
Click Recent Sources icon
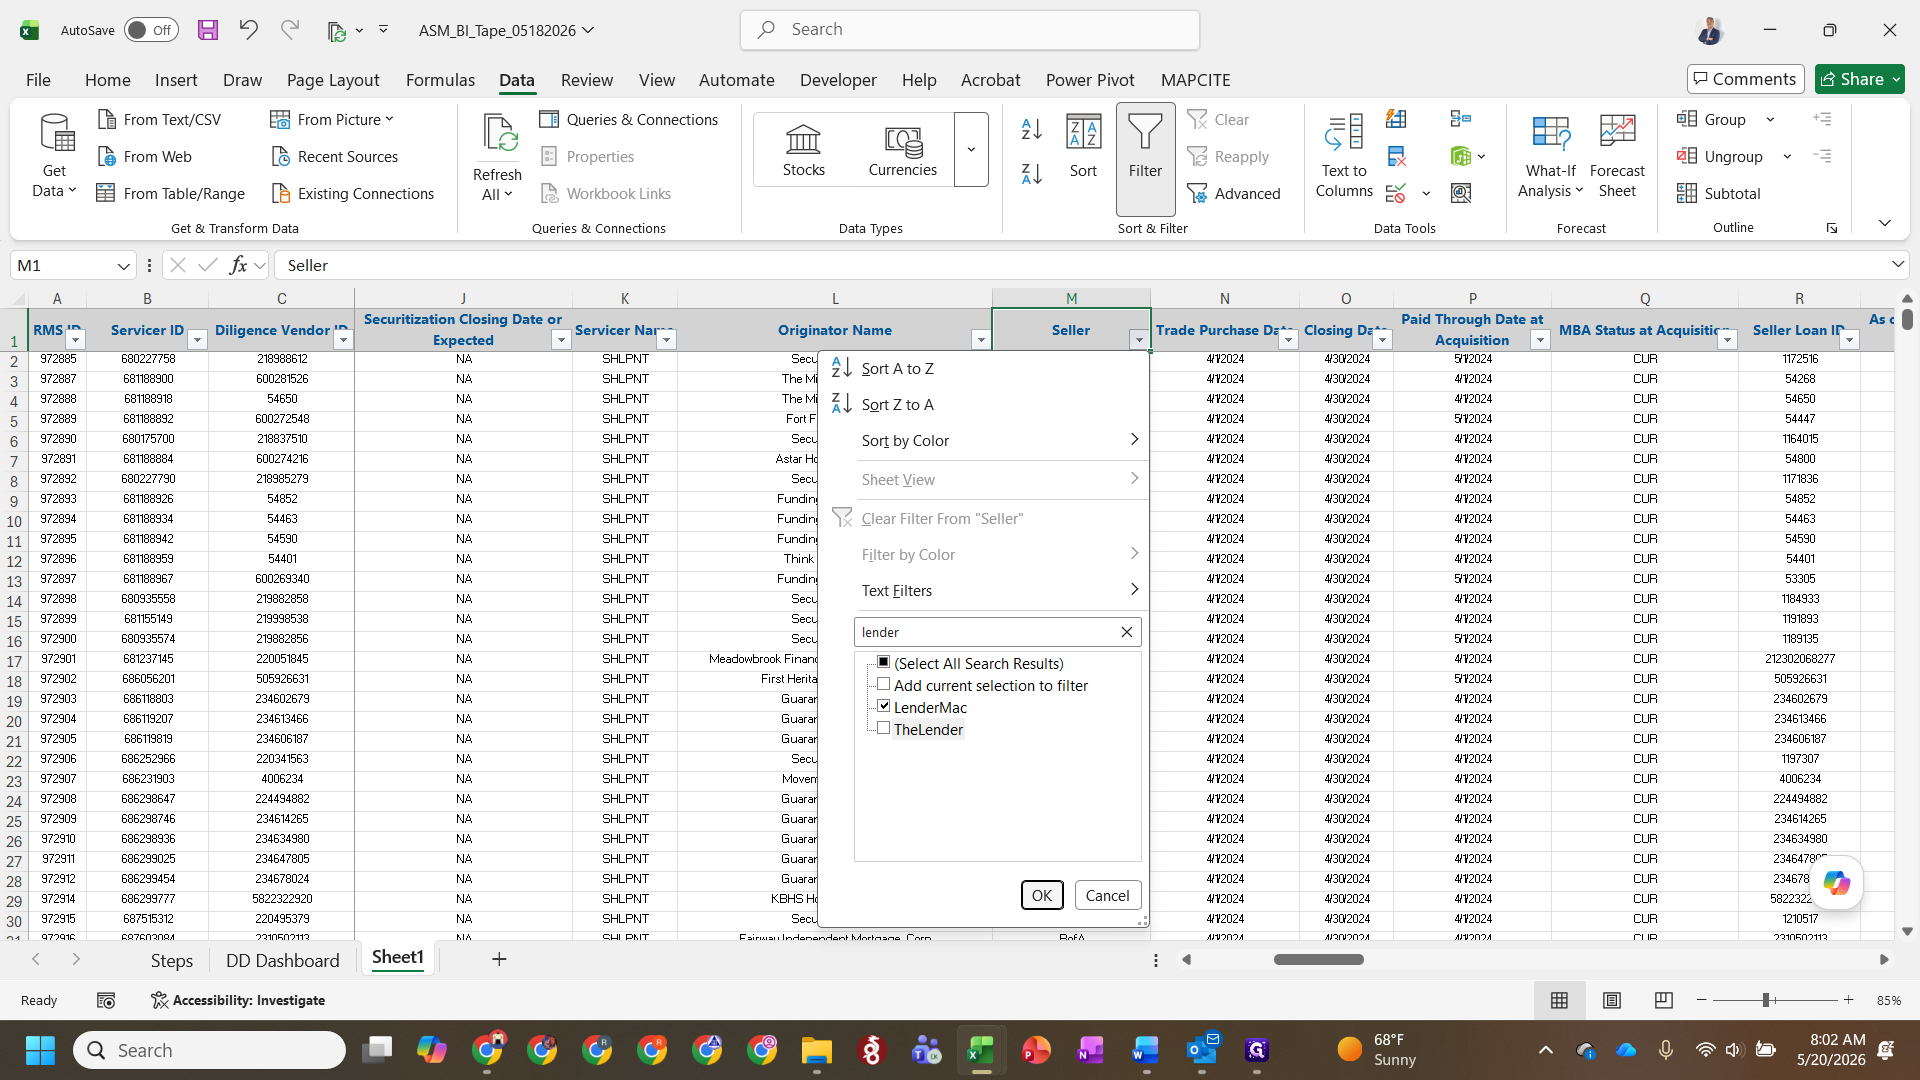pyautogui.click(x=281, y=156)
